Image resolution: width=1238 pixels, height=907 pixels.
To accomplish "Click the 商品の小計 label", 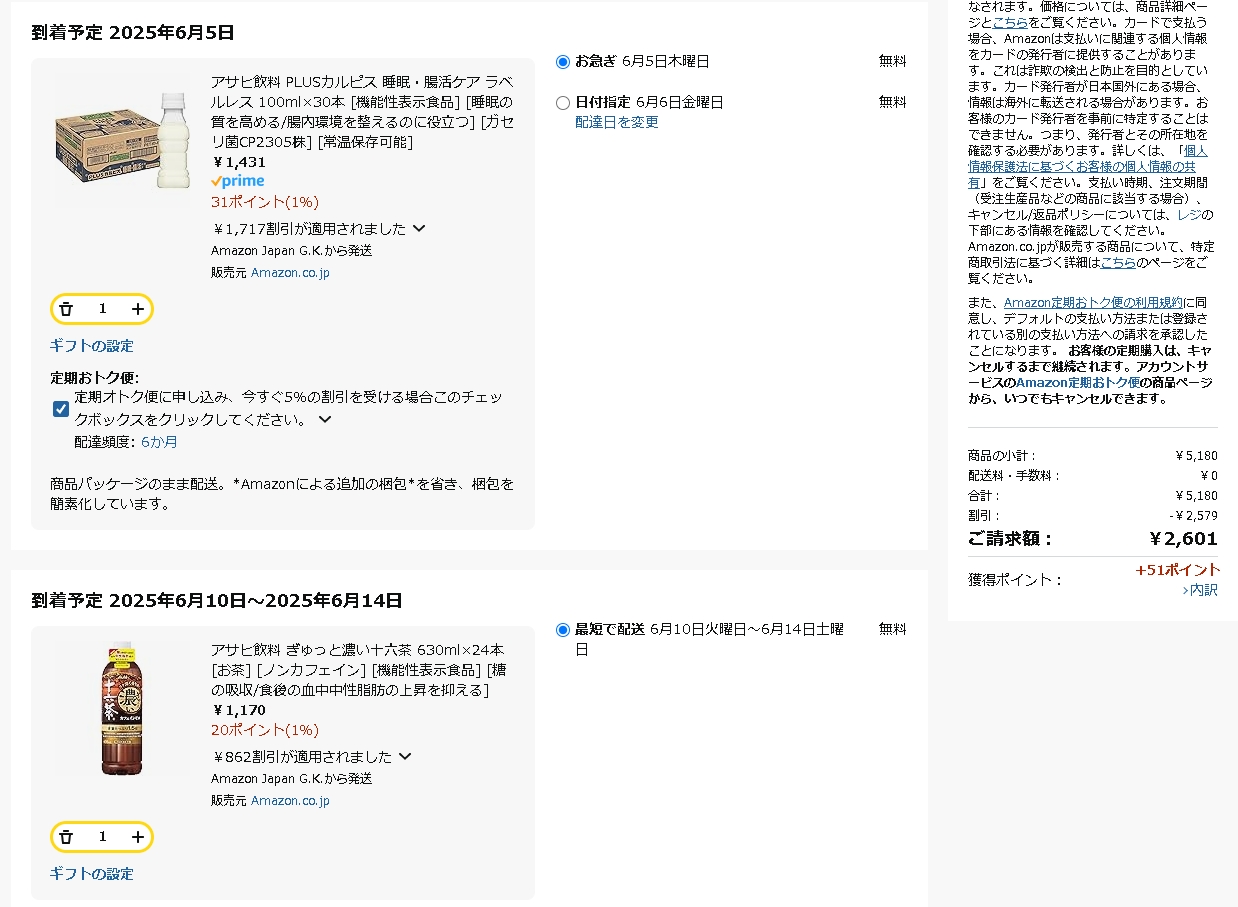I will 1002,456.
